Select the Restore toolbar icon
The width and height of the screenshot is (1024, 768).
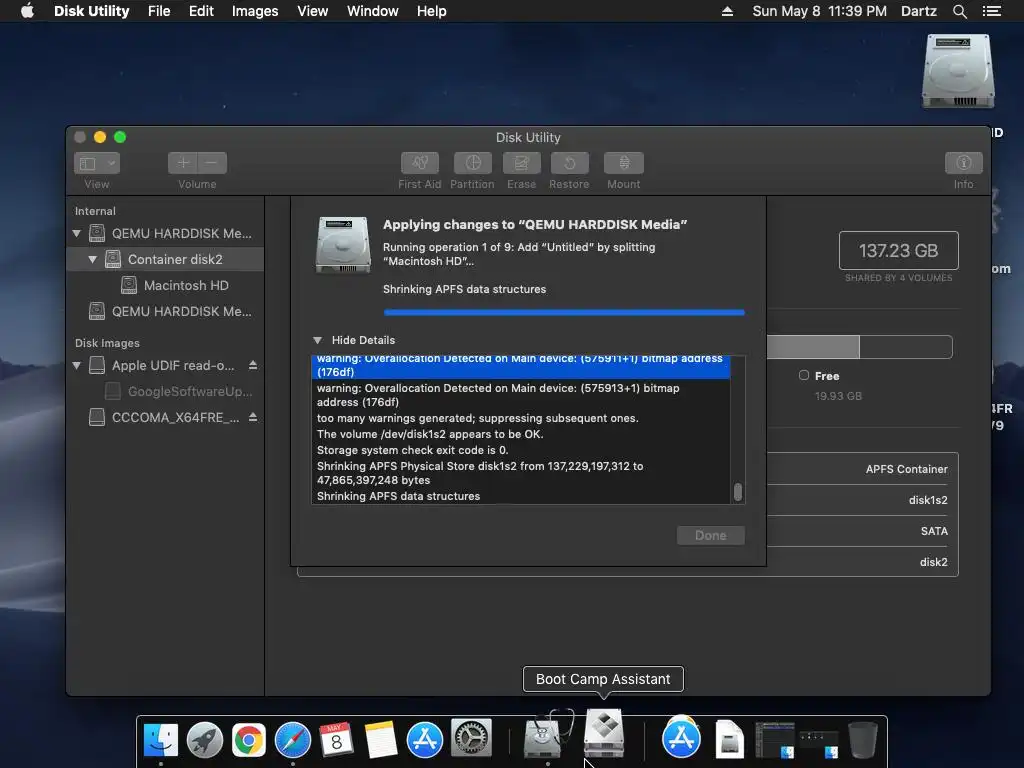pyautogui.click(x=569, y=163)
